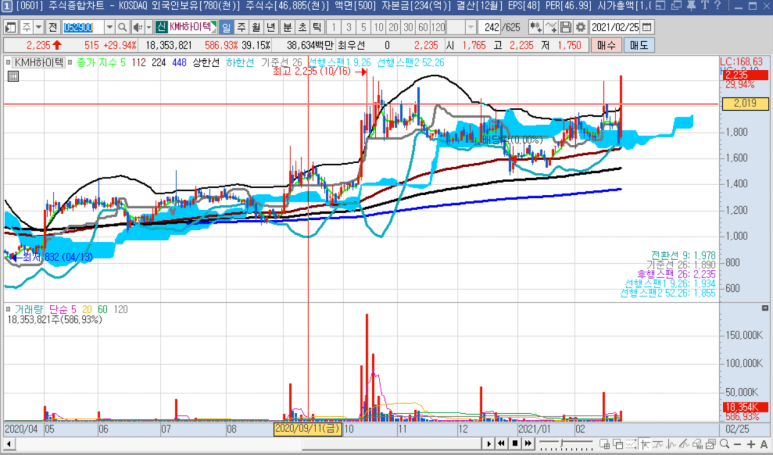Click the stock search magnifier icon
This screenshot has width=773, height=455.
tap(122, 26)
